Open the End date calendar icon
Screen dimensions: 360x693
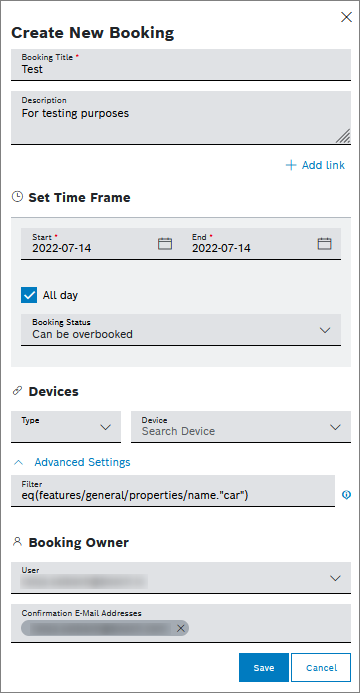click(x=325, y=244)
